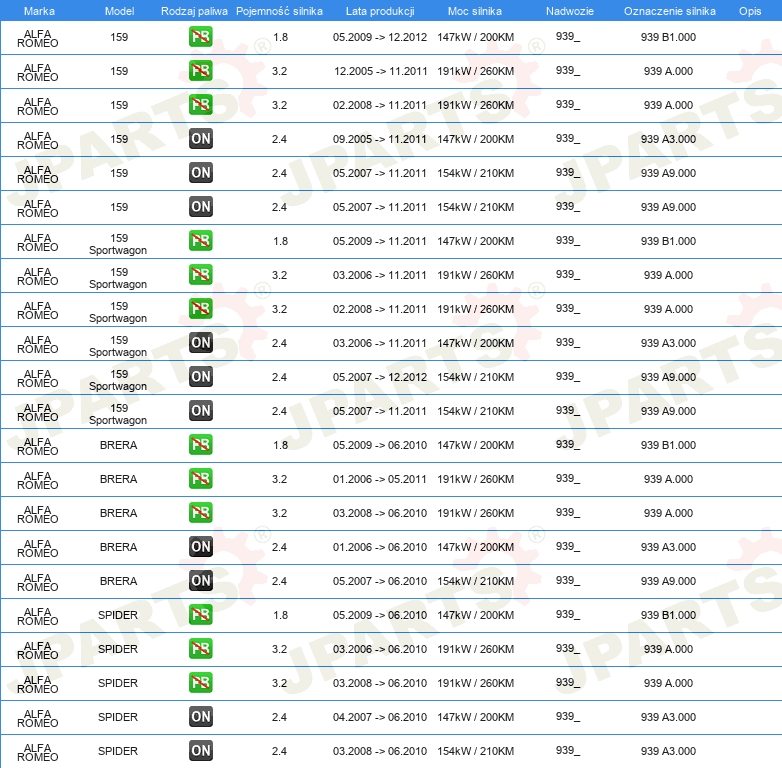Click BRERA model cell in the 1.8 row
The width and height of the screenshot is (782, 768).
(118, 445)
